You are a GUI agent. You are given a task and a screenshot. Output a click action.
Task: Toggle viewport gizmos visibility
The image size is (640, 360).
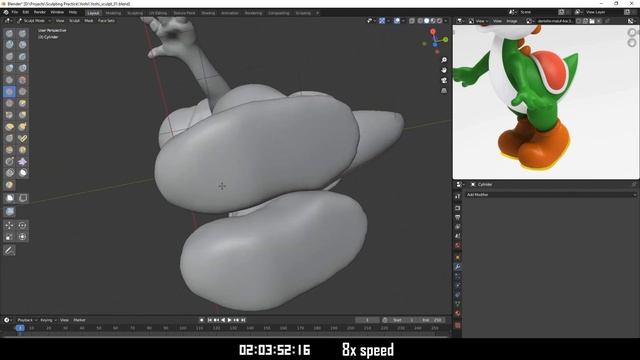pyautogui.click(x=382, y=21)
